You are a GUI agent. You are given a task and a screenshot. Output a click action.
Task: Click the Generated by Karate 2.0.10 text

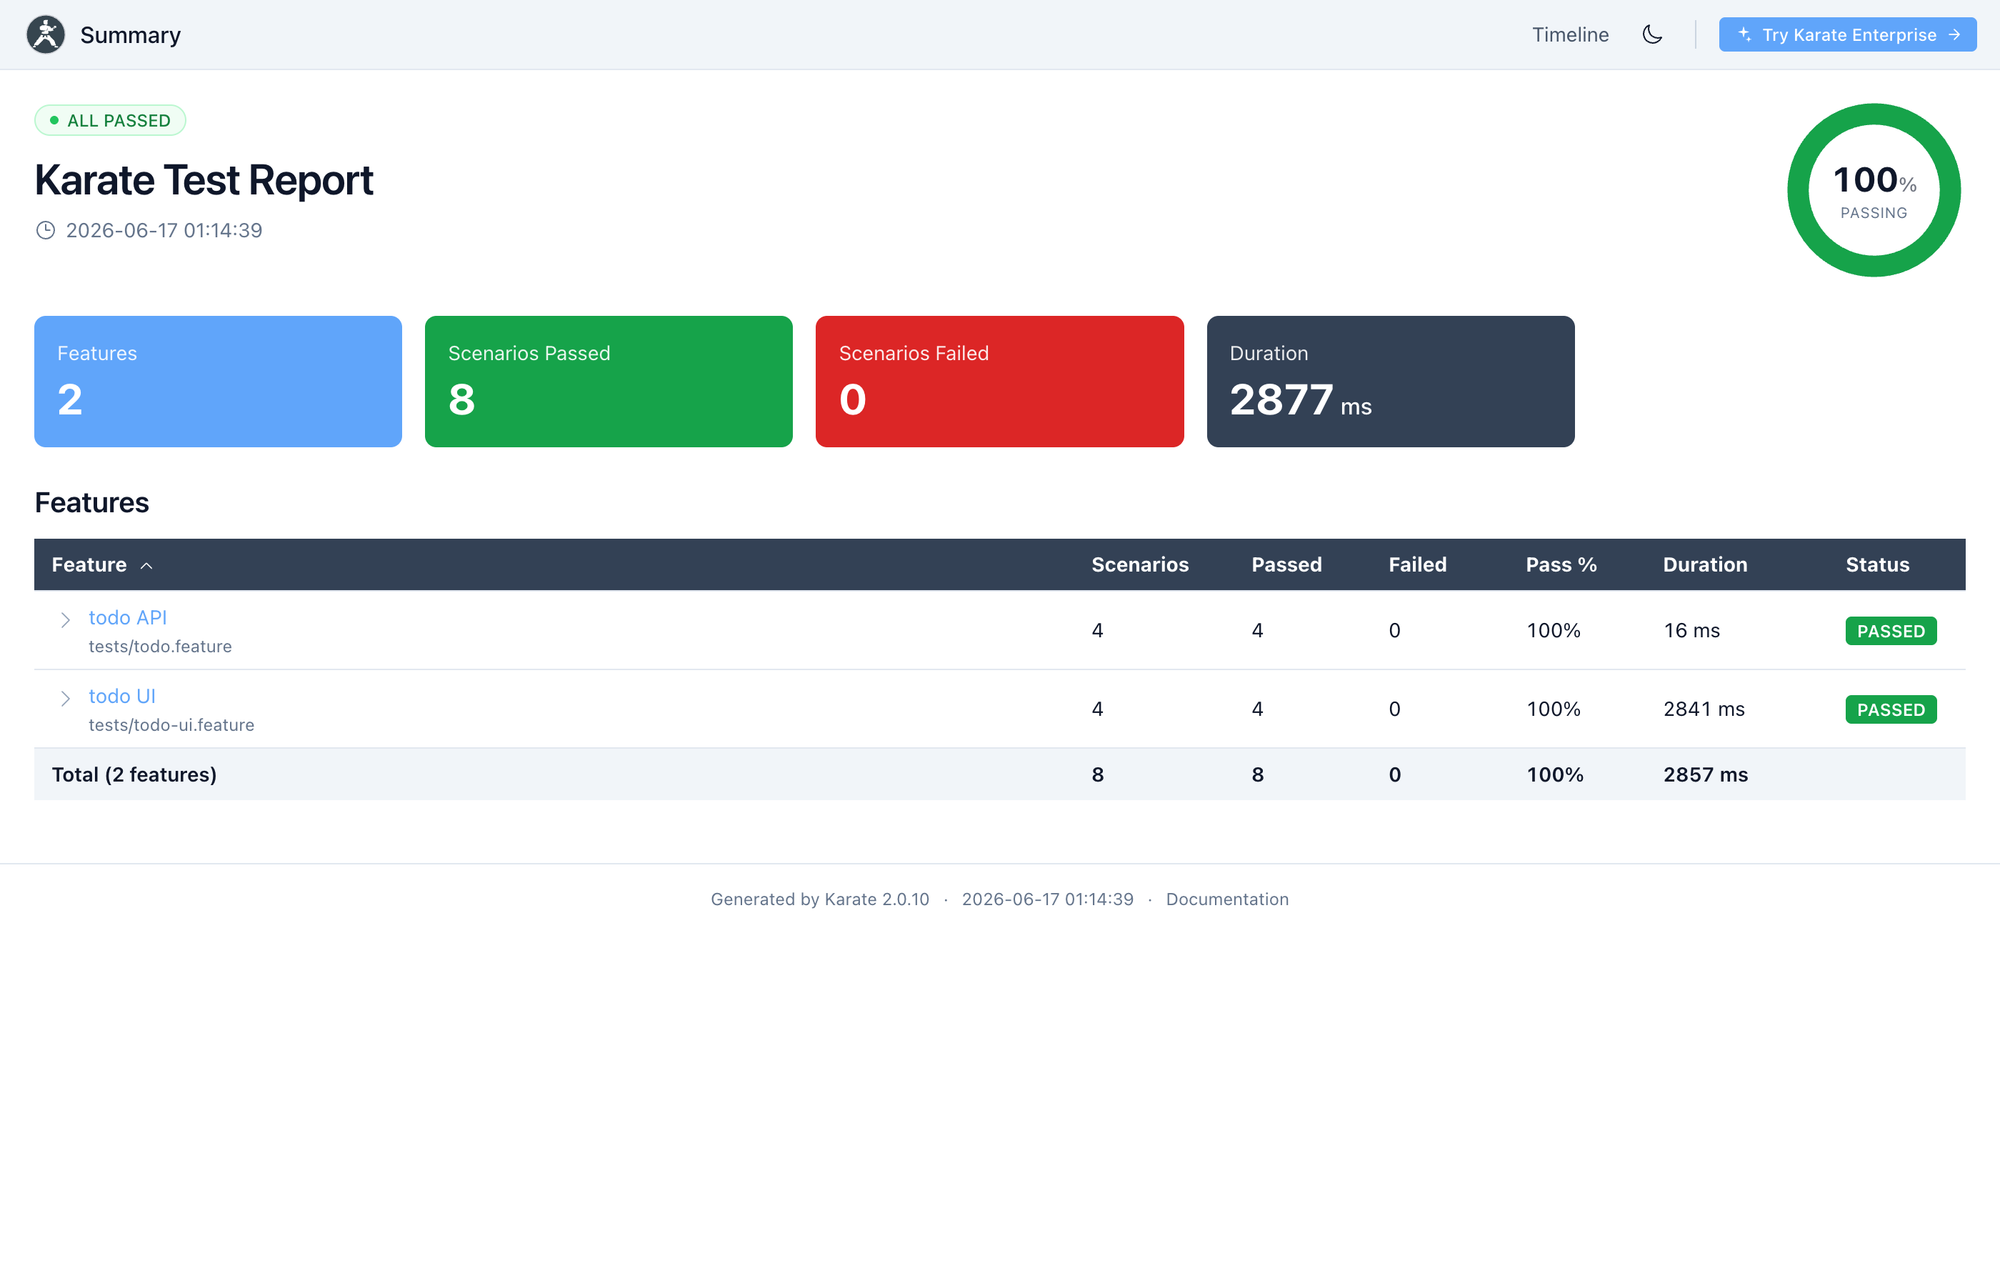820,899
